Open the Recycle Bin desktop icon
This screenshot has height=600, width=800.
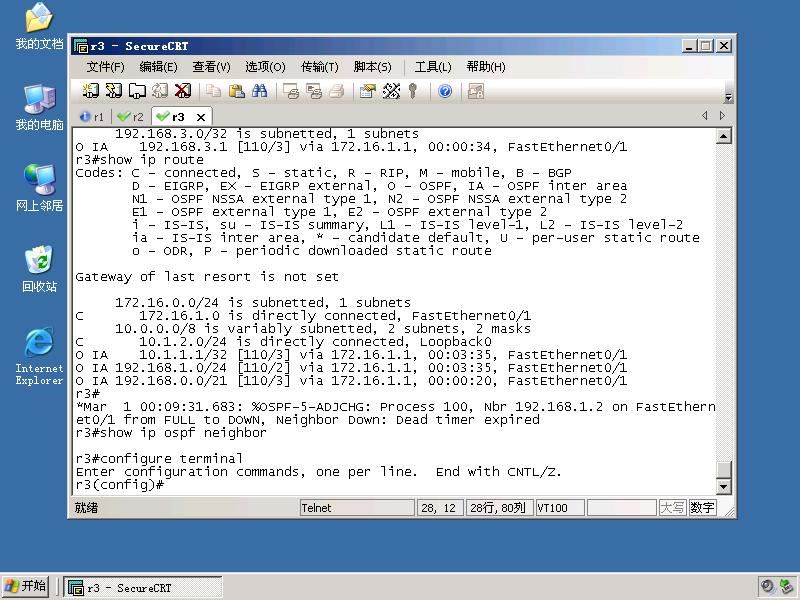39,269
